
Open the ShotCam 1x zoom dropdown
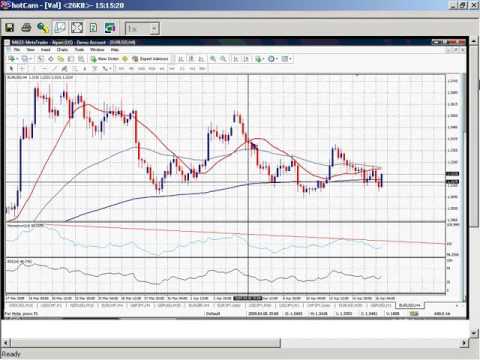click(x=142, y=28)
